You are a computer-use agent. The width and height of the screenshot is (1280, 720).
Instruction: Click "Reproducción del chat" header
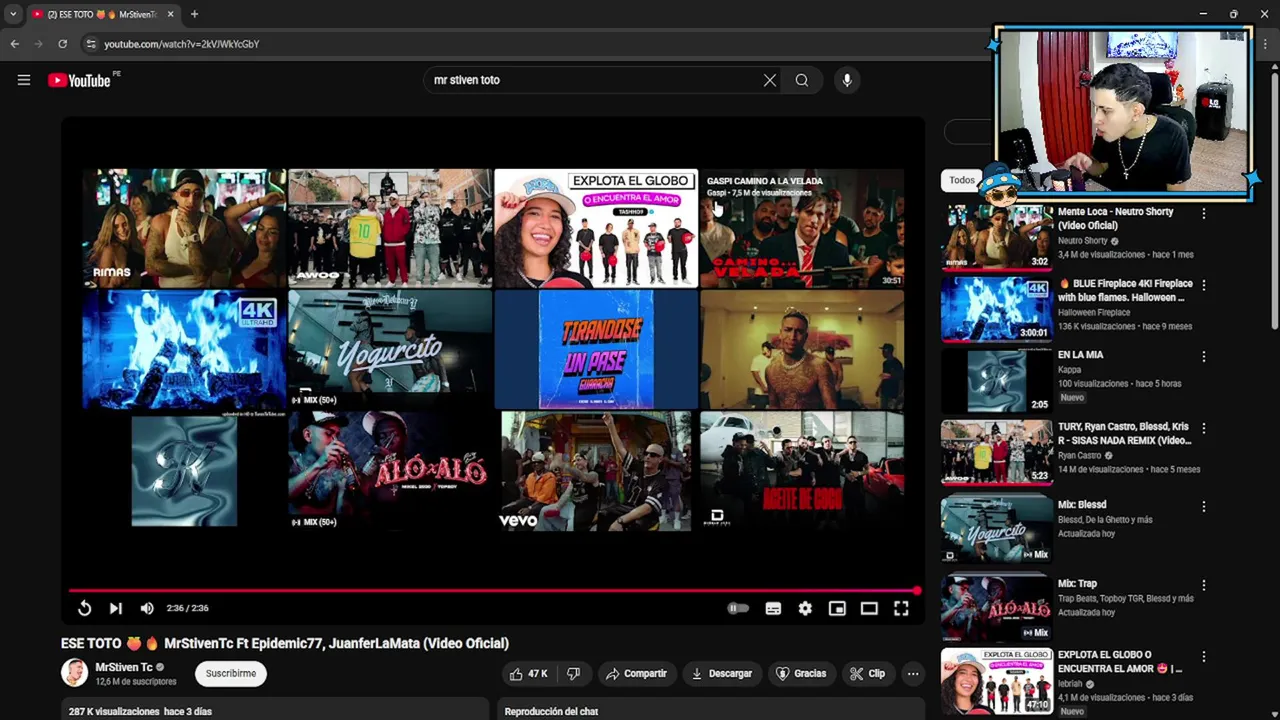tap(551, 712)
